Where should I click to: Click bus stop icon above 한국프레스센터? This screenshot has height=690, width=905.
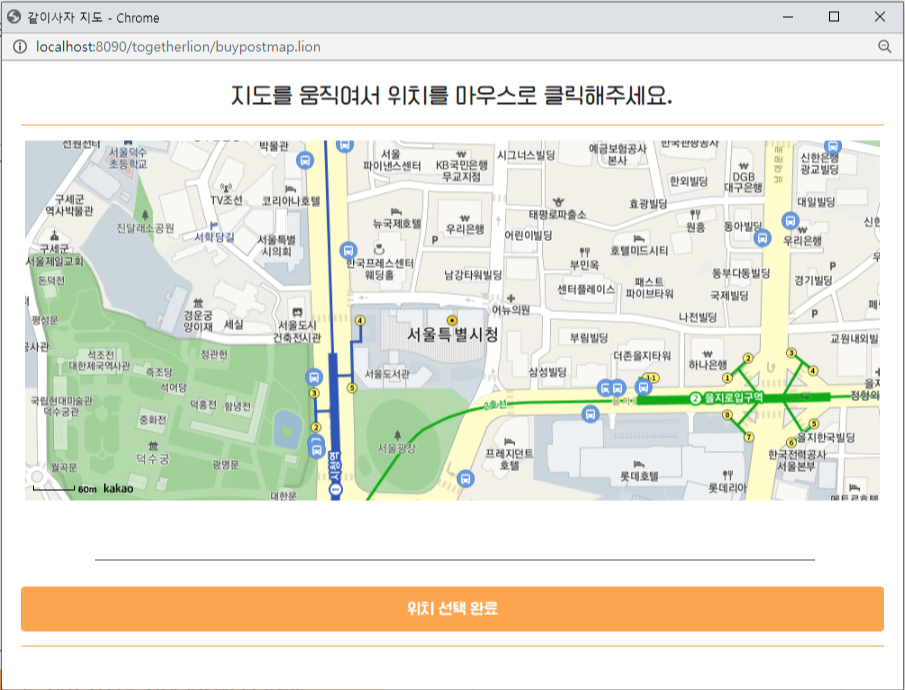(348, 250)
